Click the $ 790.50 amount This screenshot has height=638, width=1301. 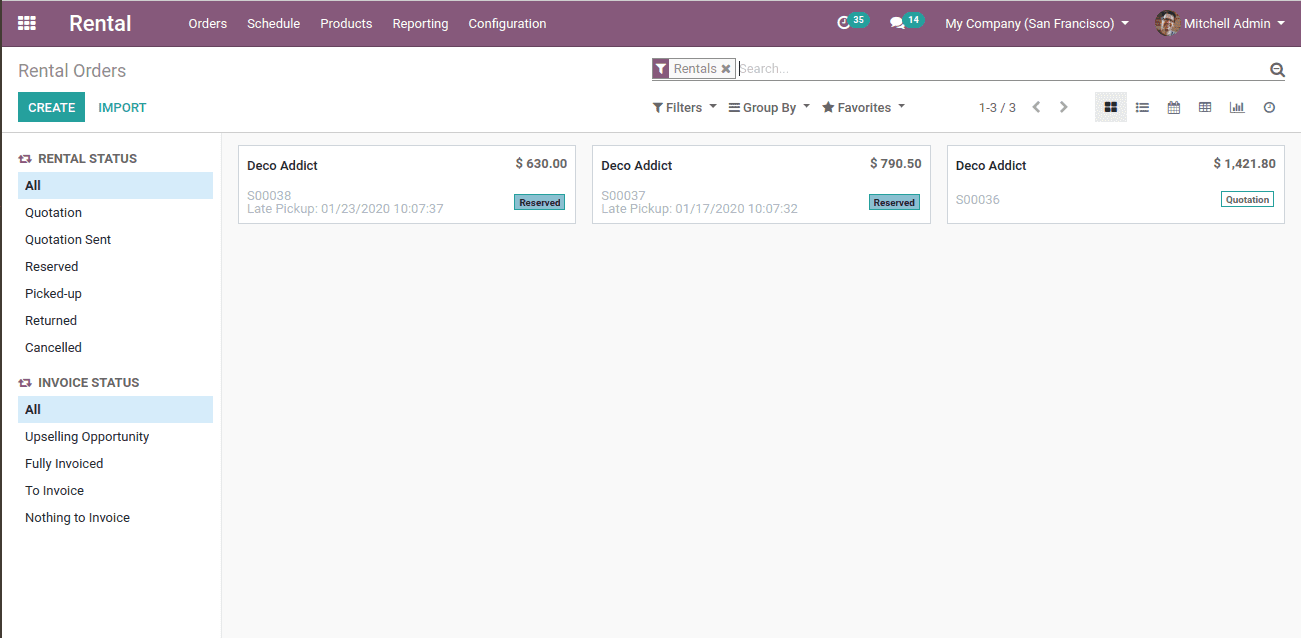(896, 163)
